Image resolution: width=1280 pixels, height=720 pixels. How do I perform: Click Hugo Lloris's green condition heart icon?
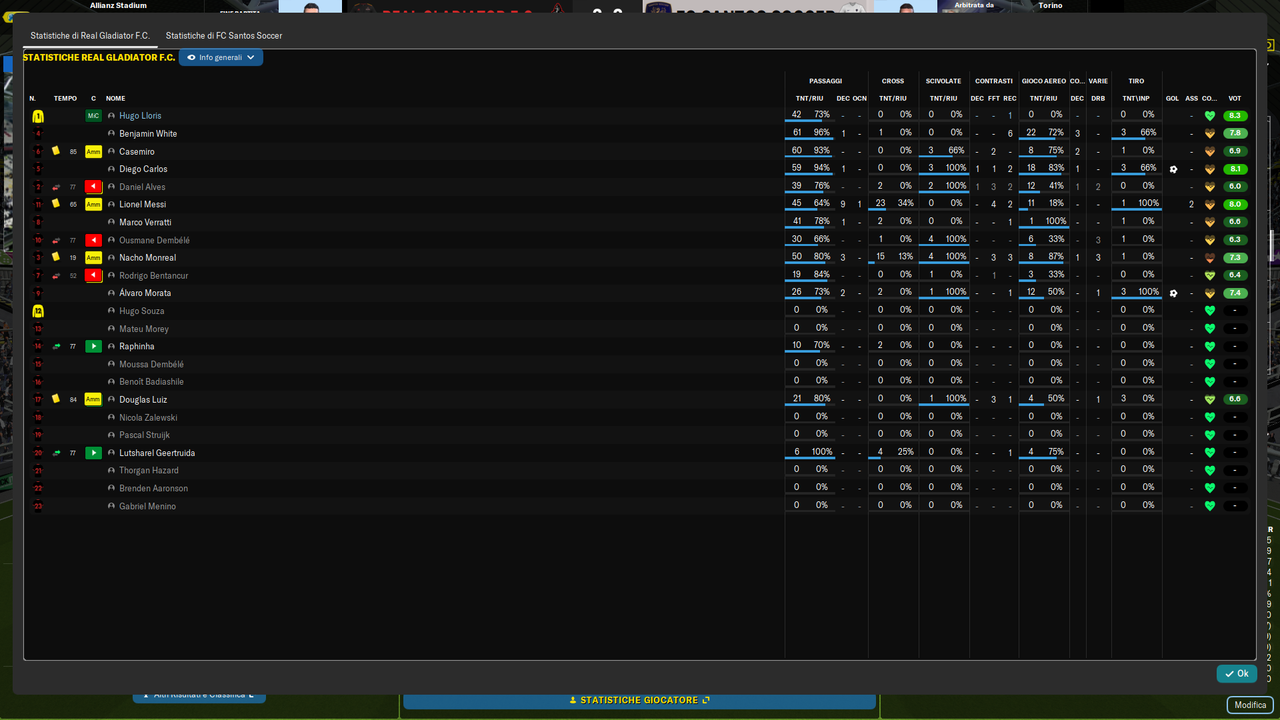click(1209, 116)
